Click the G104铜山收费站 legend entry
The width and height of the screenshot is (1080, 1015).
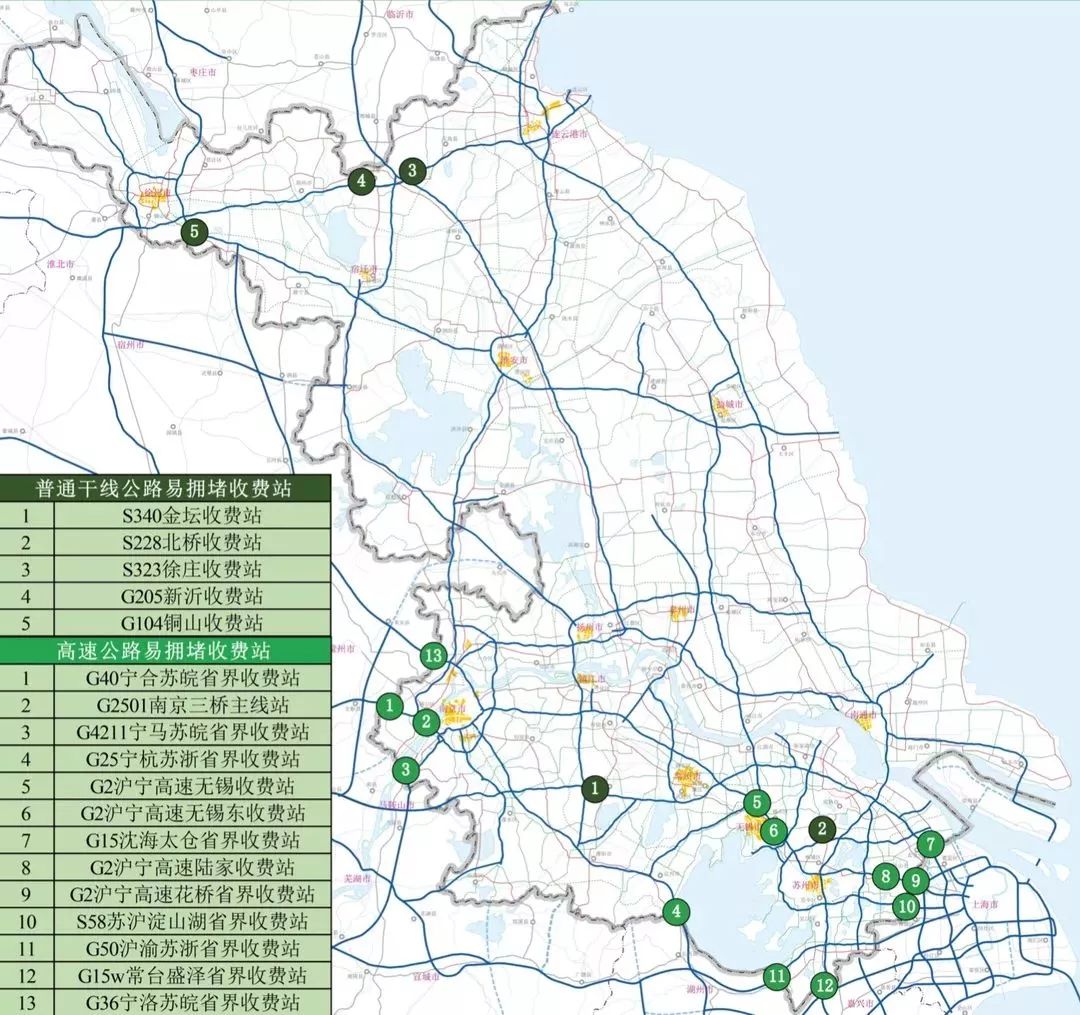(x=192, y=624)
